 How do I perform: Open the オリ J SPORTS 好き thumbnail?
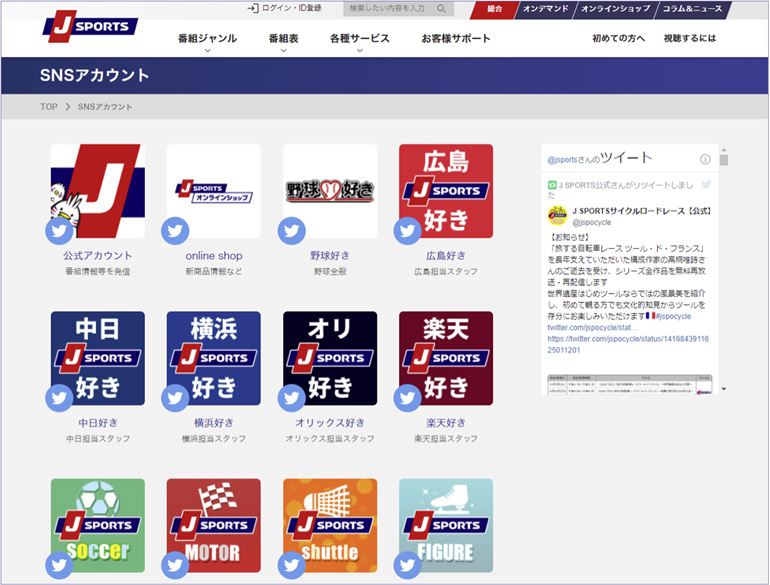click(330, 359)
